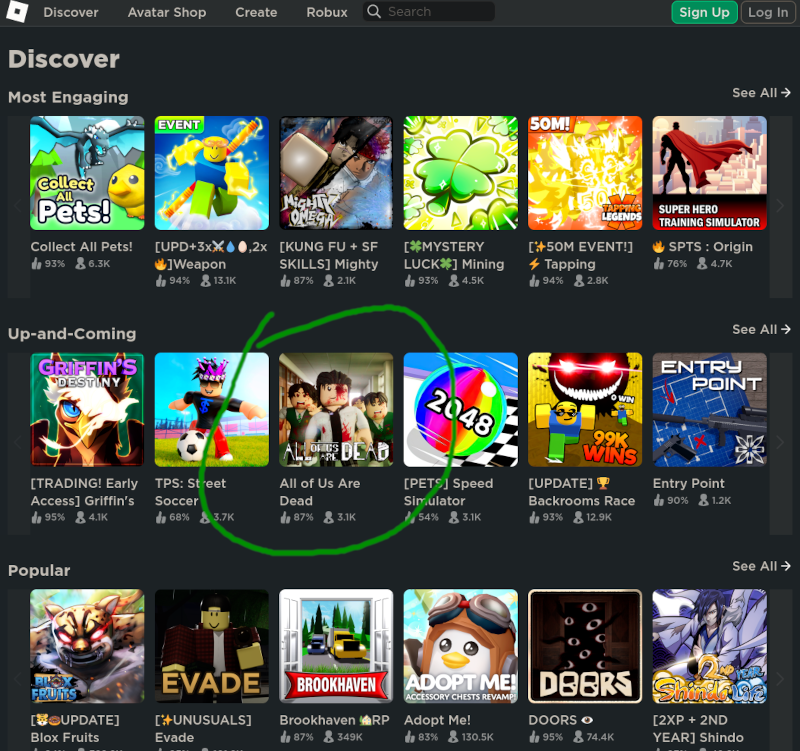Show next games in Up-and-Coming carousel
Screen dimensions: 800x751
point(780,443)
